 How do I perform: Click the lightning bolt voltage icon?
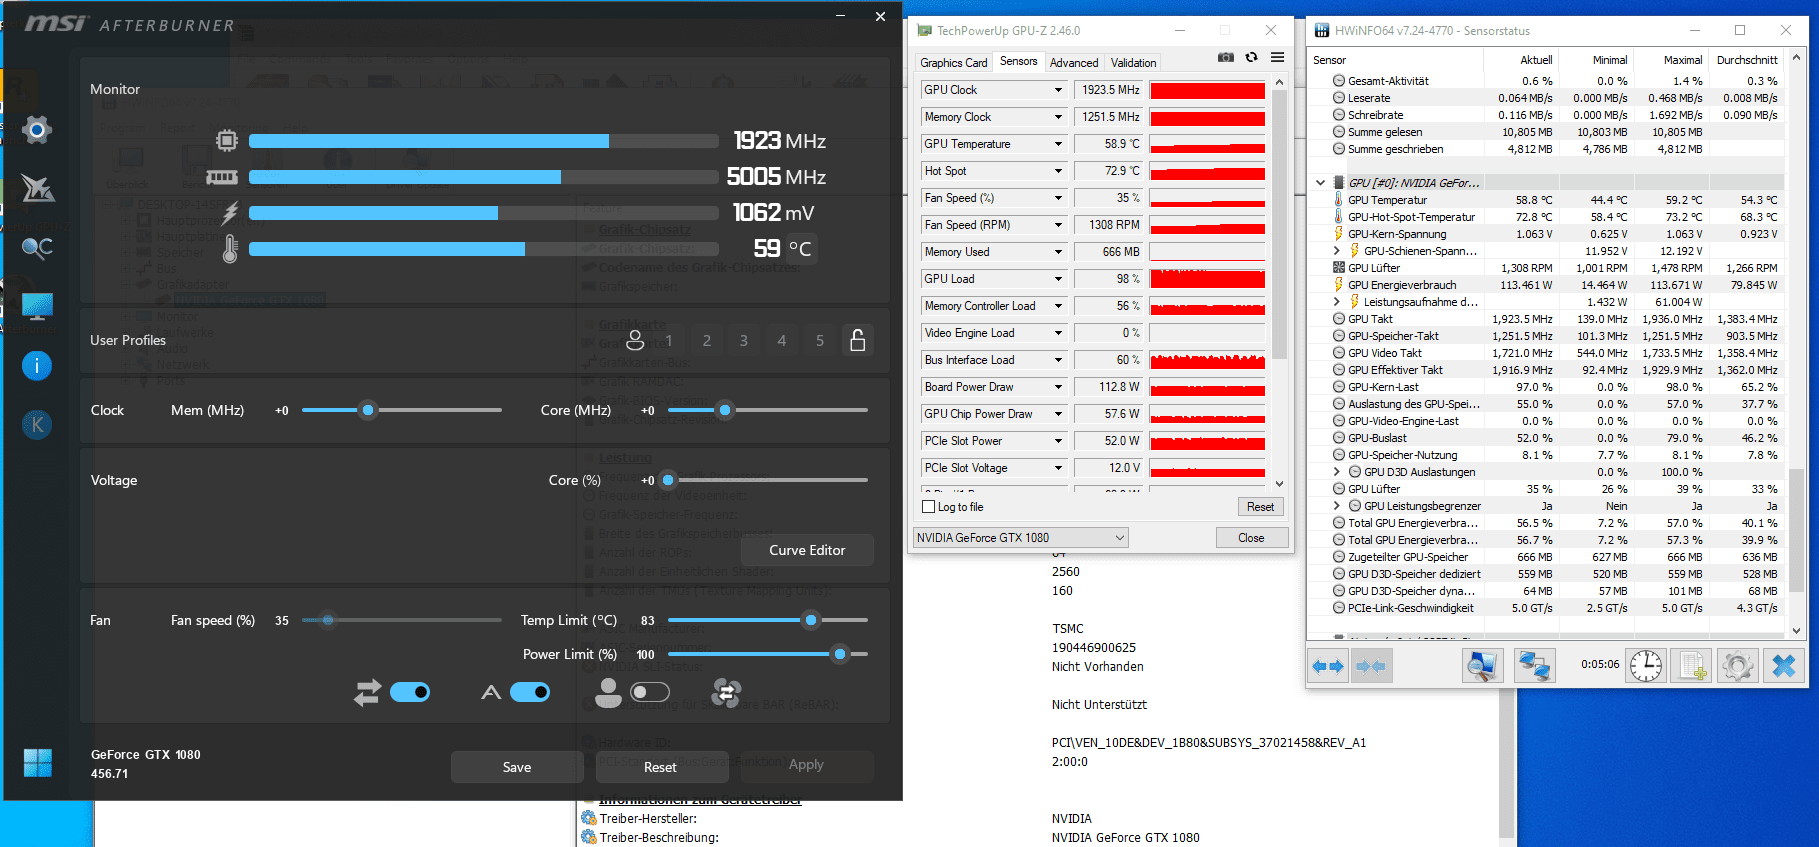(x=230, y=213)
